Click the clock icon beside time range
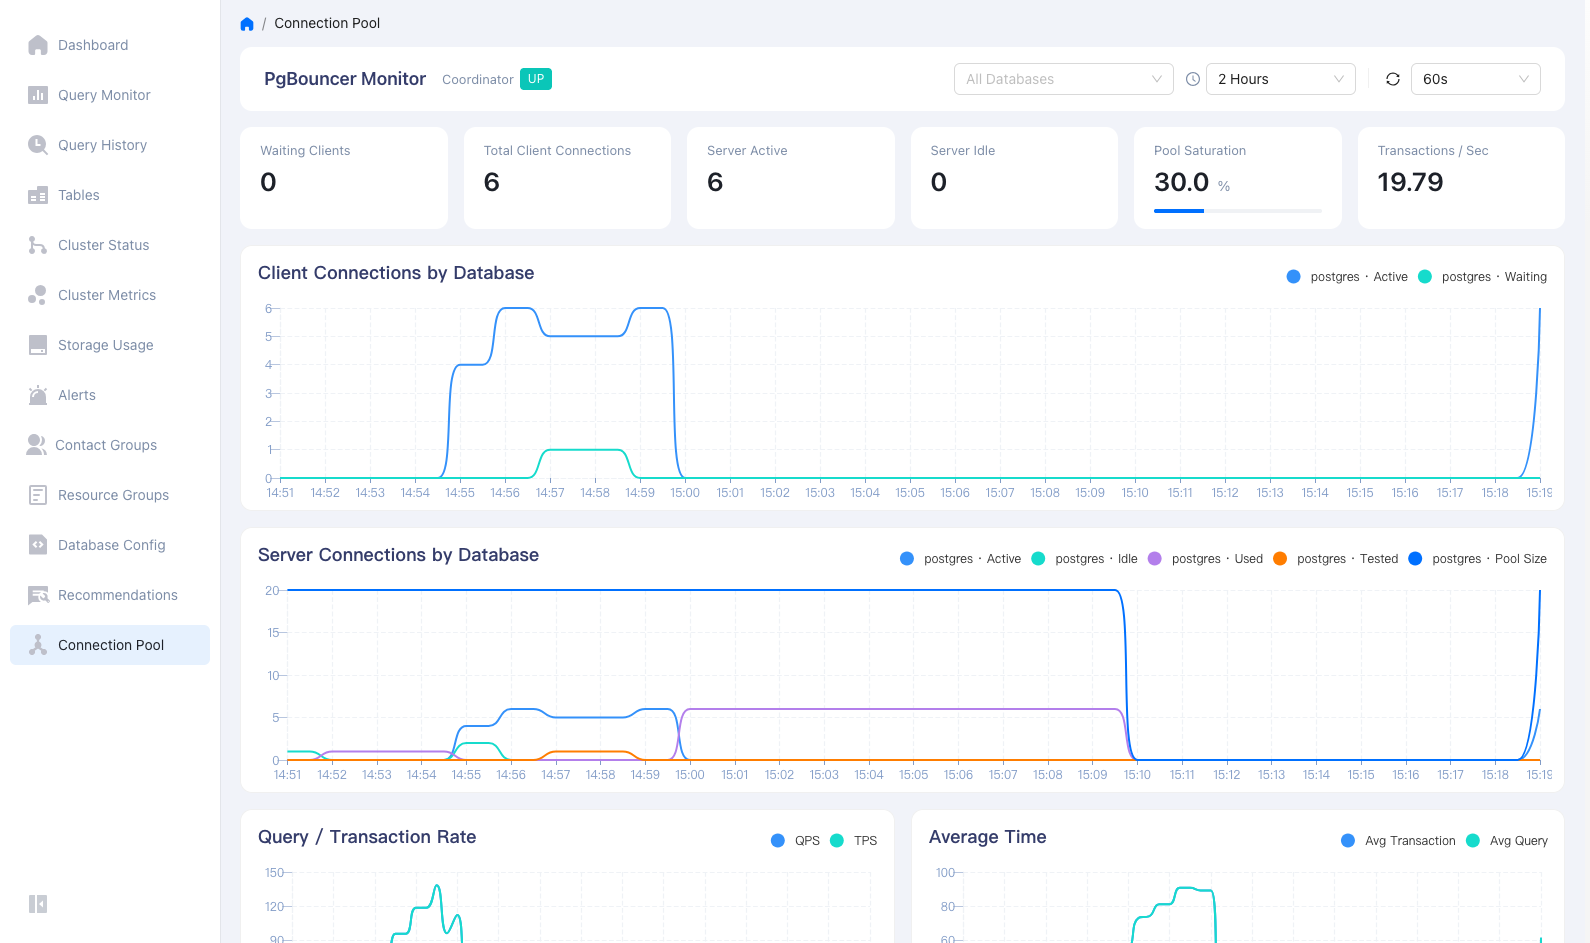 pos(1193,79)
